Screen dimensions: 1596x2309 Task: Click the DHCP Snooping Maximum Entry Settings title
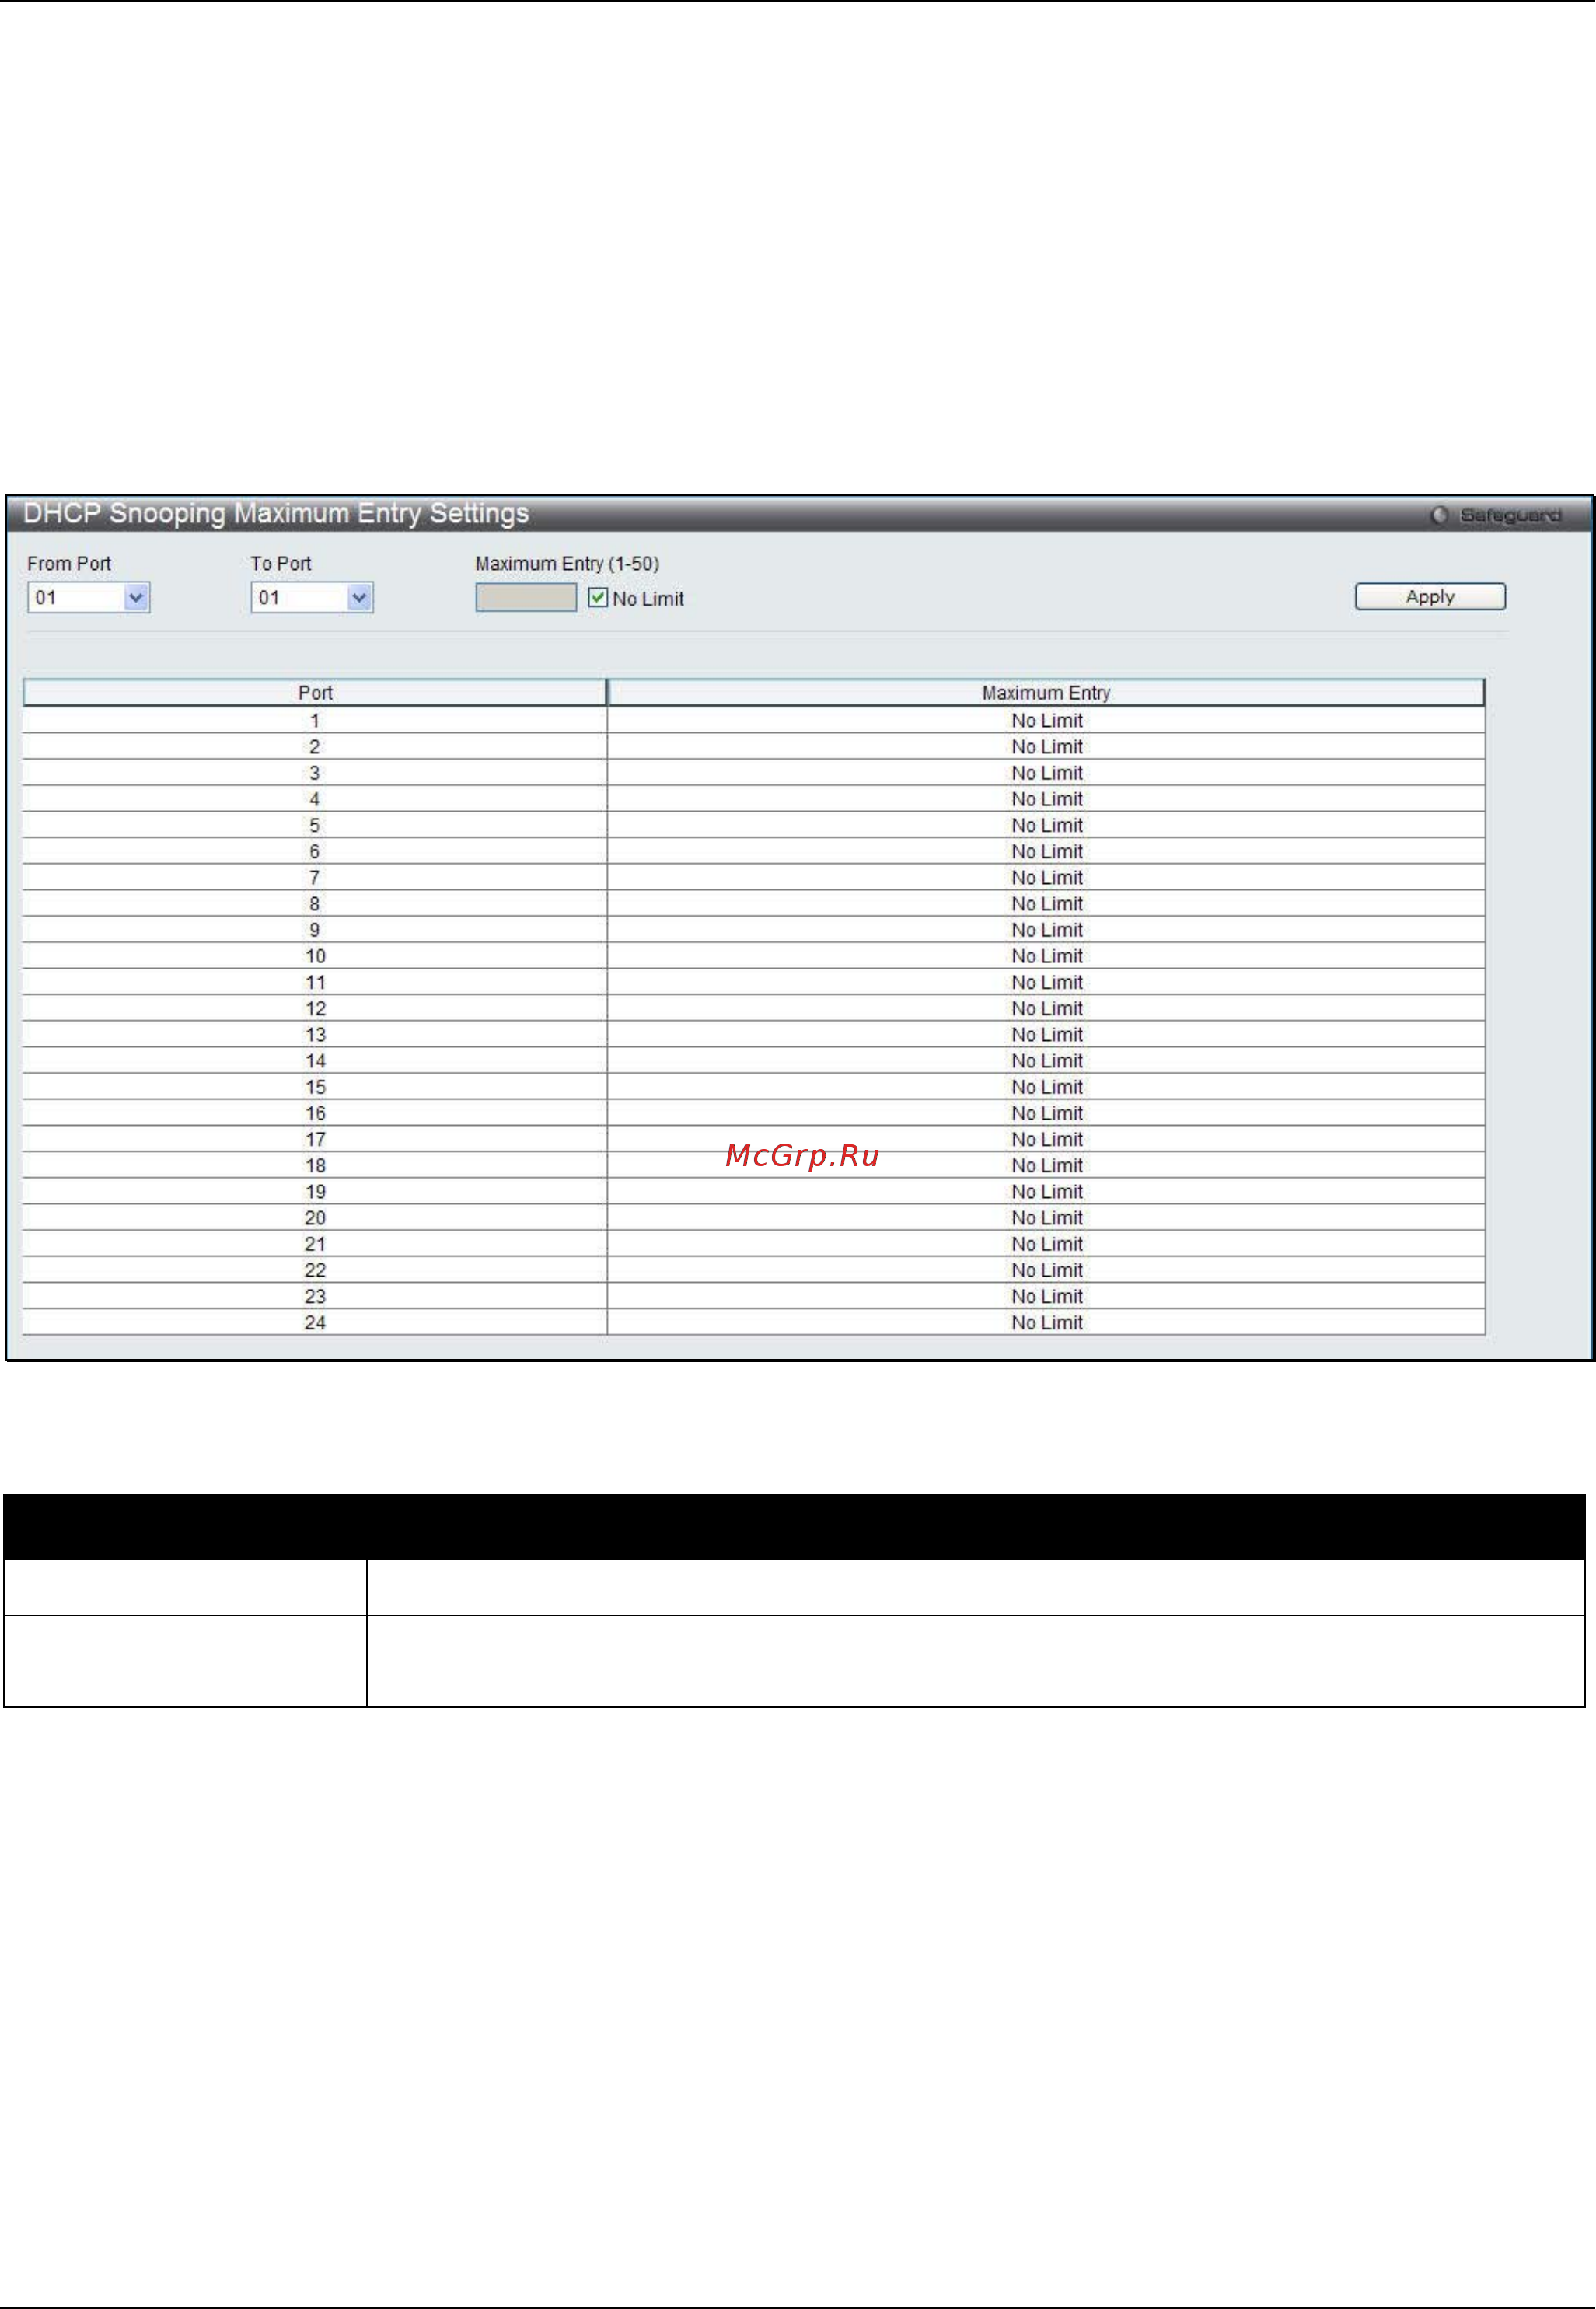276,514
